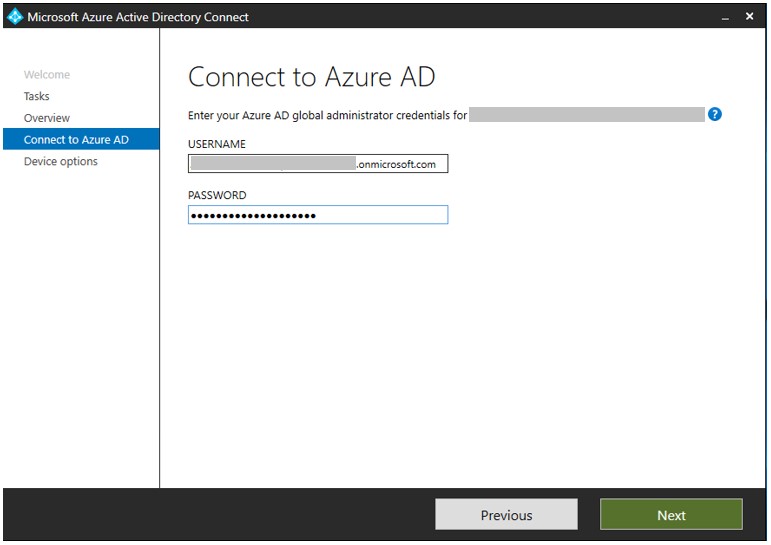Focus the PASSWORD input field
Image resolution: width=771 pixels, height=545 pixels.
point(318,215)
